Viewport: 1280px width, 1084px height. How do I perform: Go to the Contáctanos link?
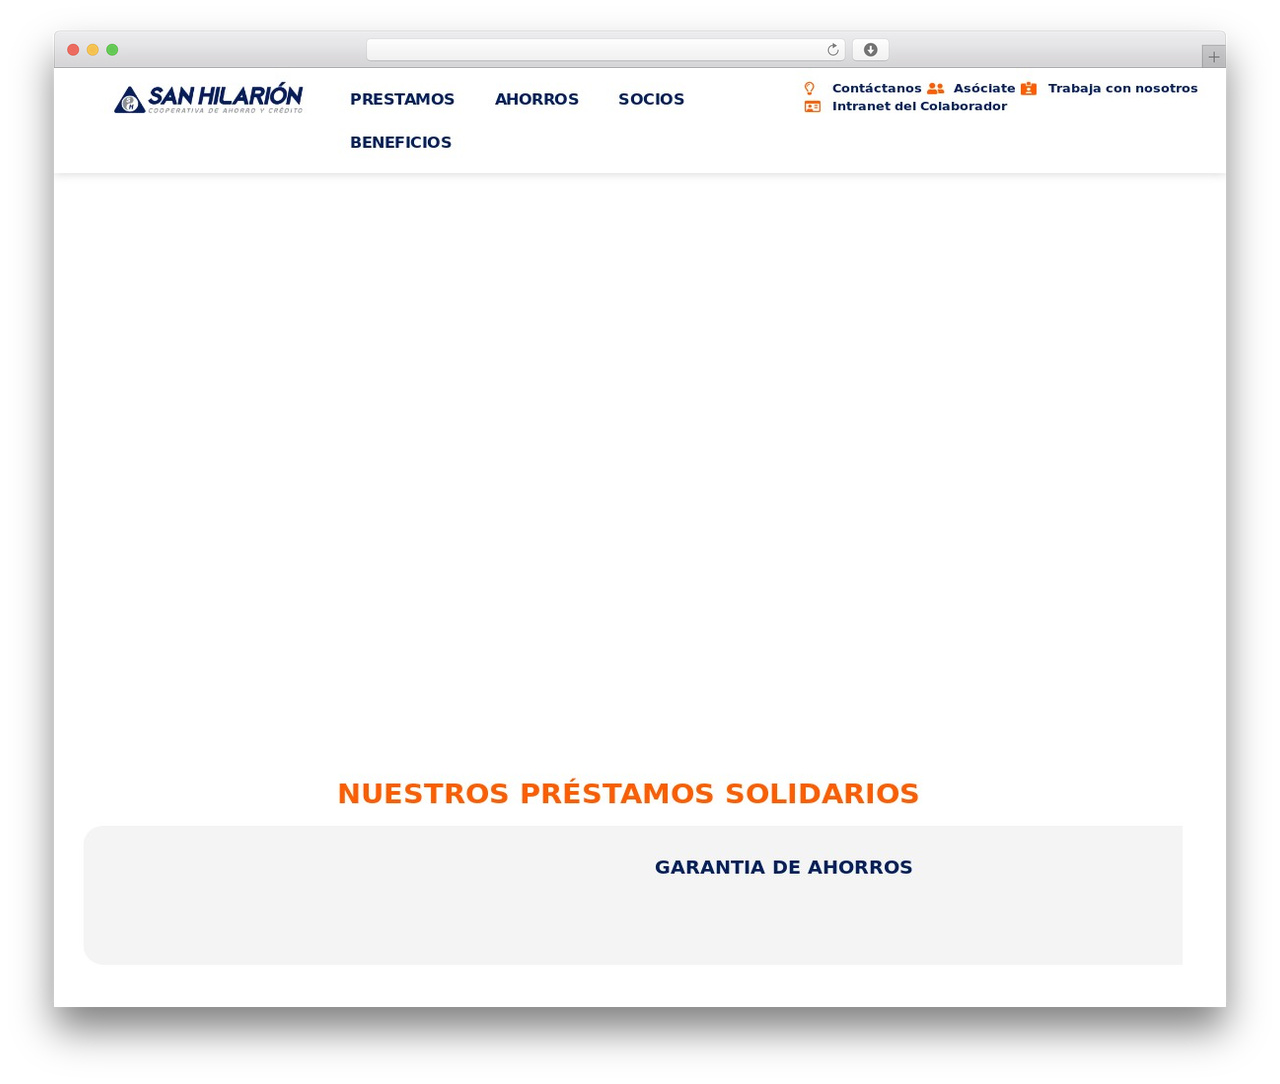click(x=877, y=88)
